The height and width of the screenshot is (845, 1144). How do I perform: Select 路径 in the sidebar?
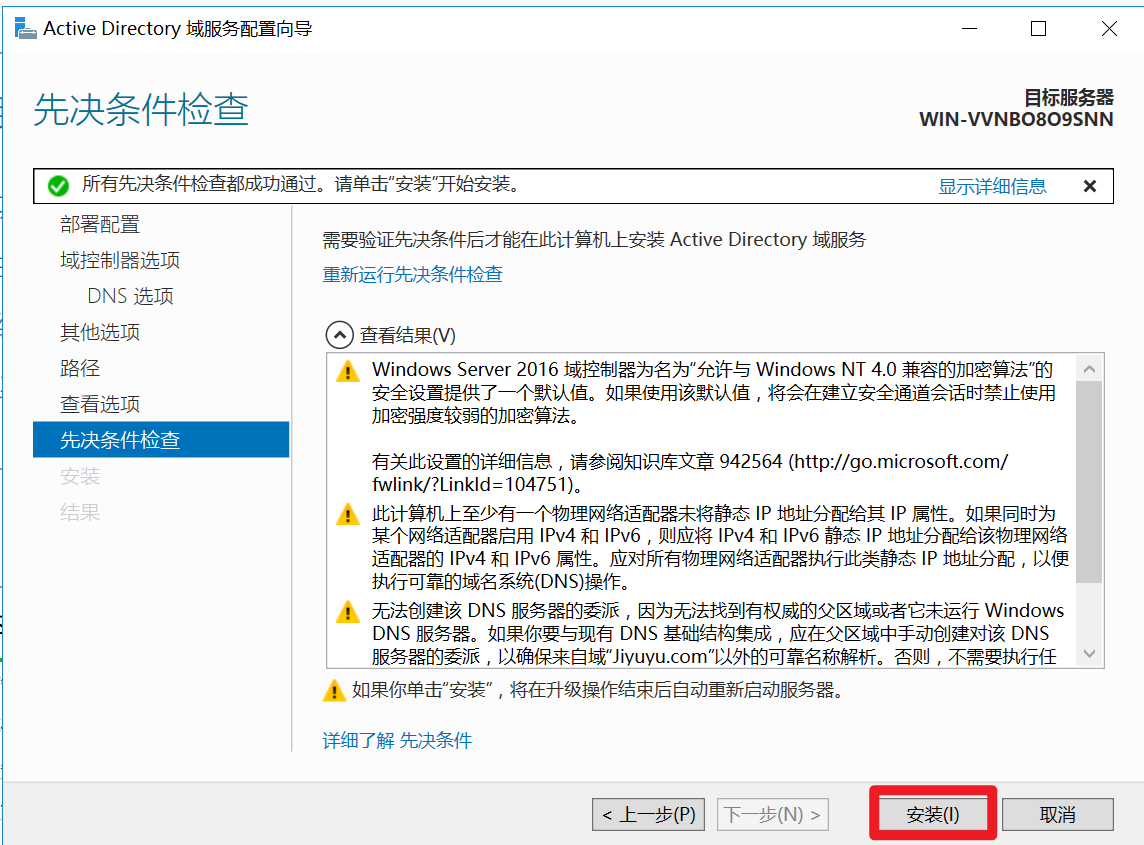pos(80,368)
